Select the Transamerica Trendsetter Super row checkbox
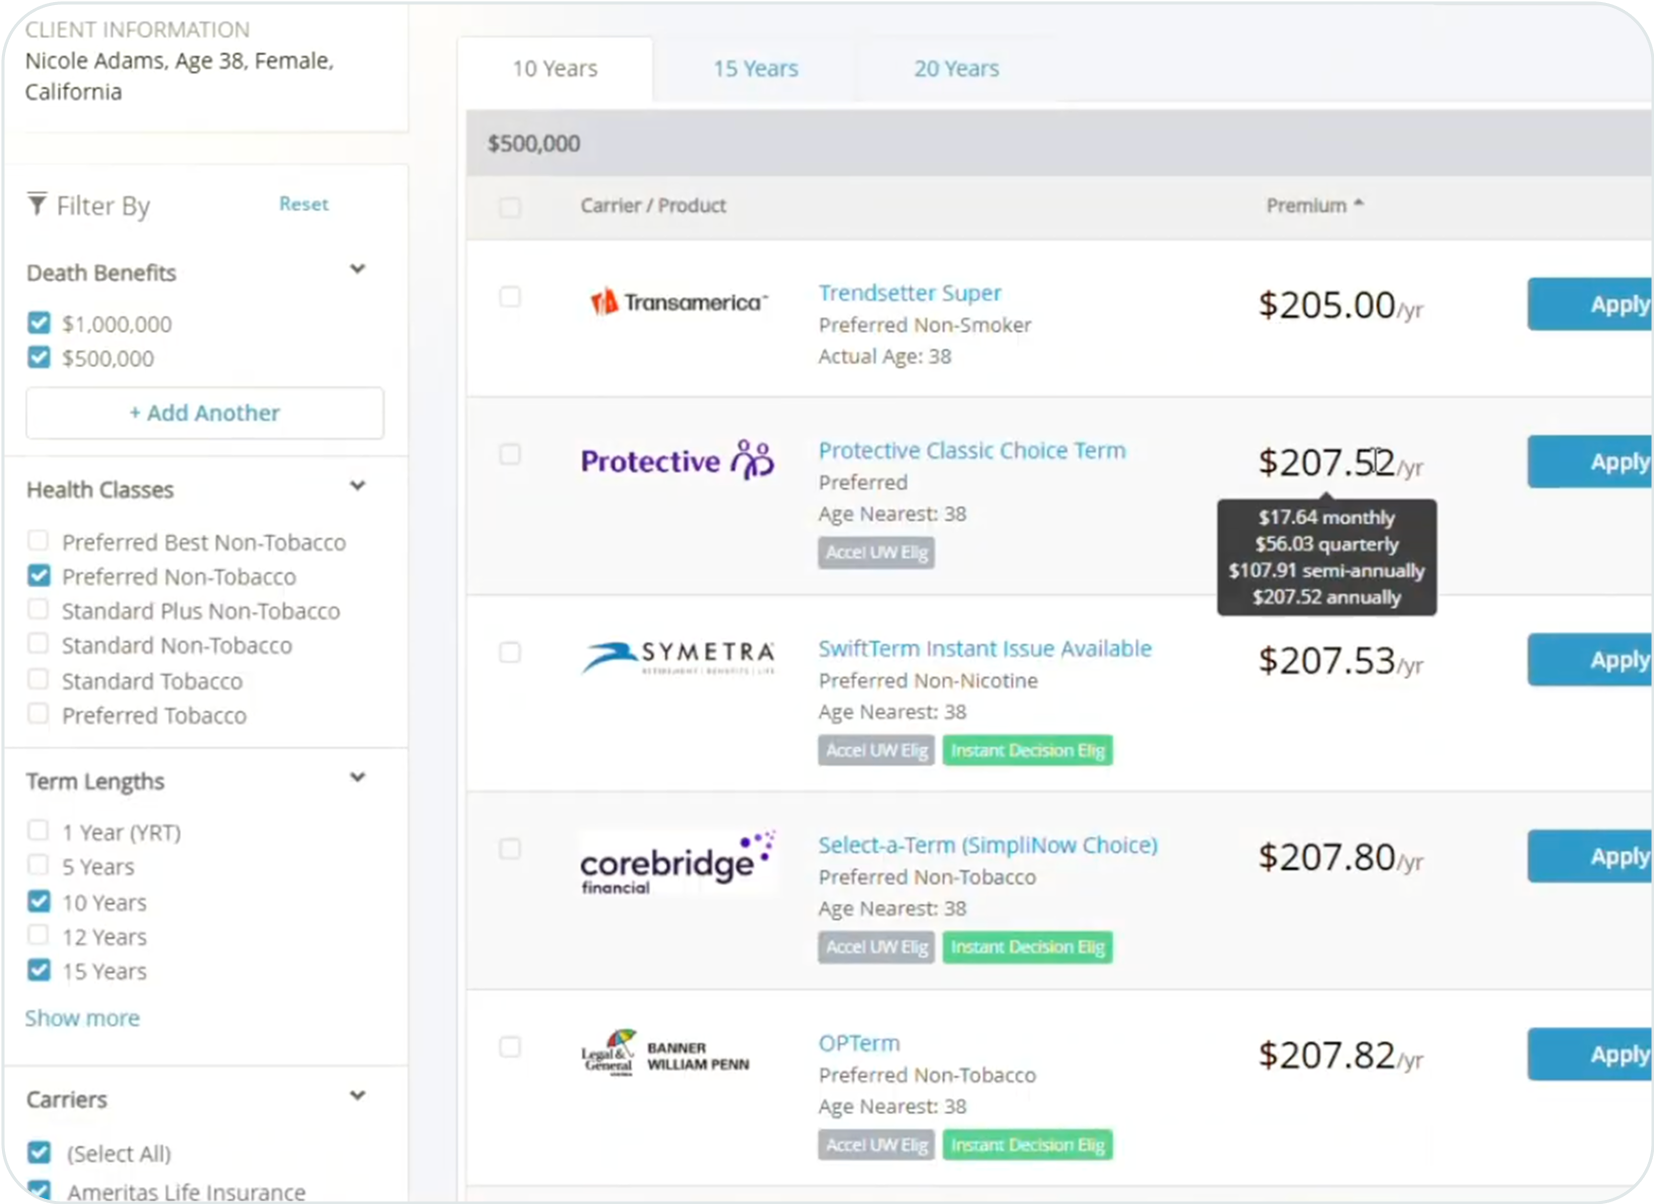This screenshot has height=1204, width=1654. click(510, 297)
